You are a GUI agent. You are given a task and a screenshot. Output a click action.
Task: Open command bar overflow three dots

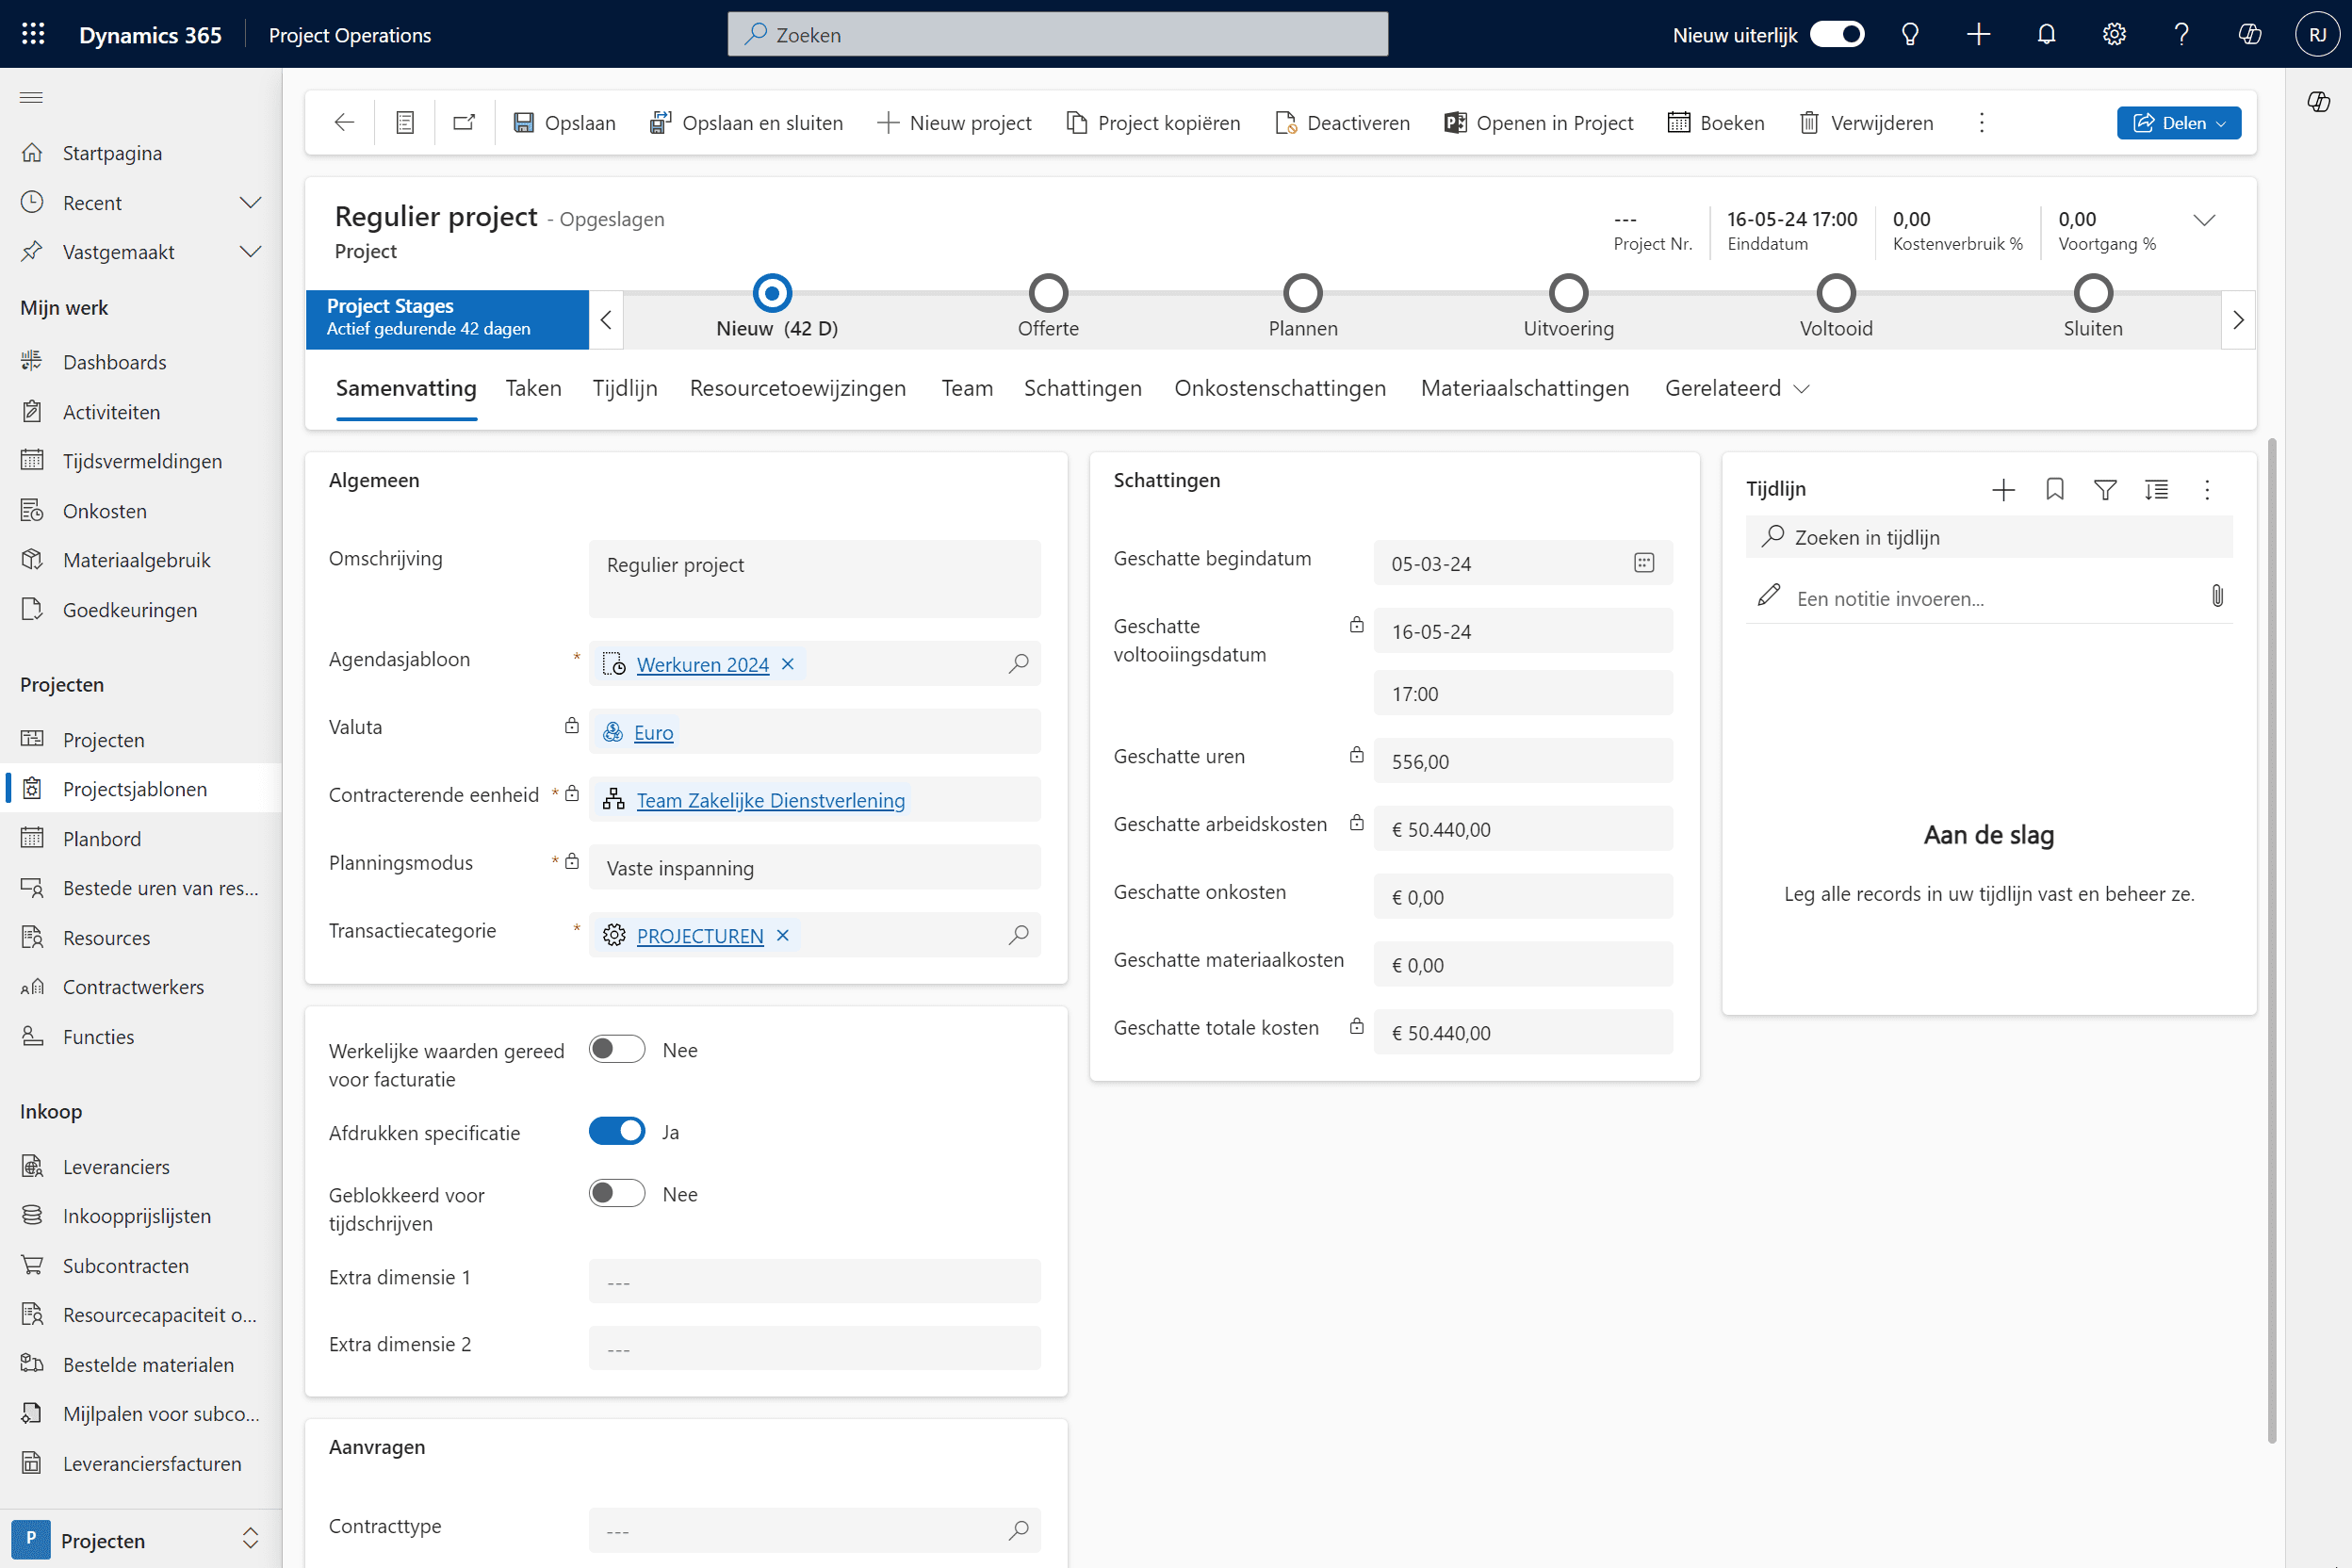click(x=1981, y=122)
